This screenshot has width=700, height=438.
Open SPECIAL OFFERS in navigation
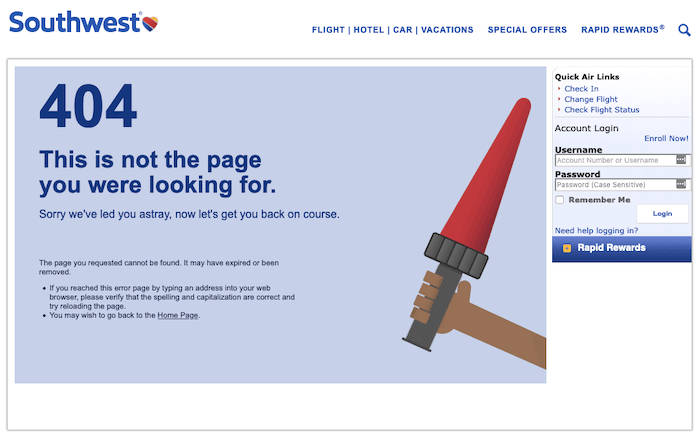pos(527,30)
